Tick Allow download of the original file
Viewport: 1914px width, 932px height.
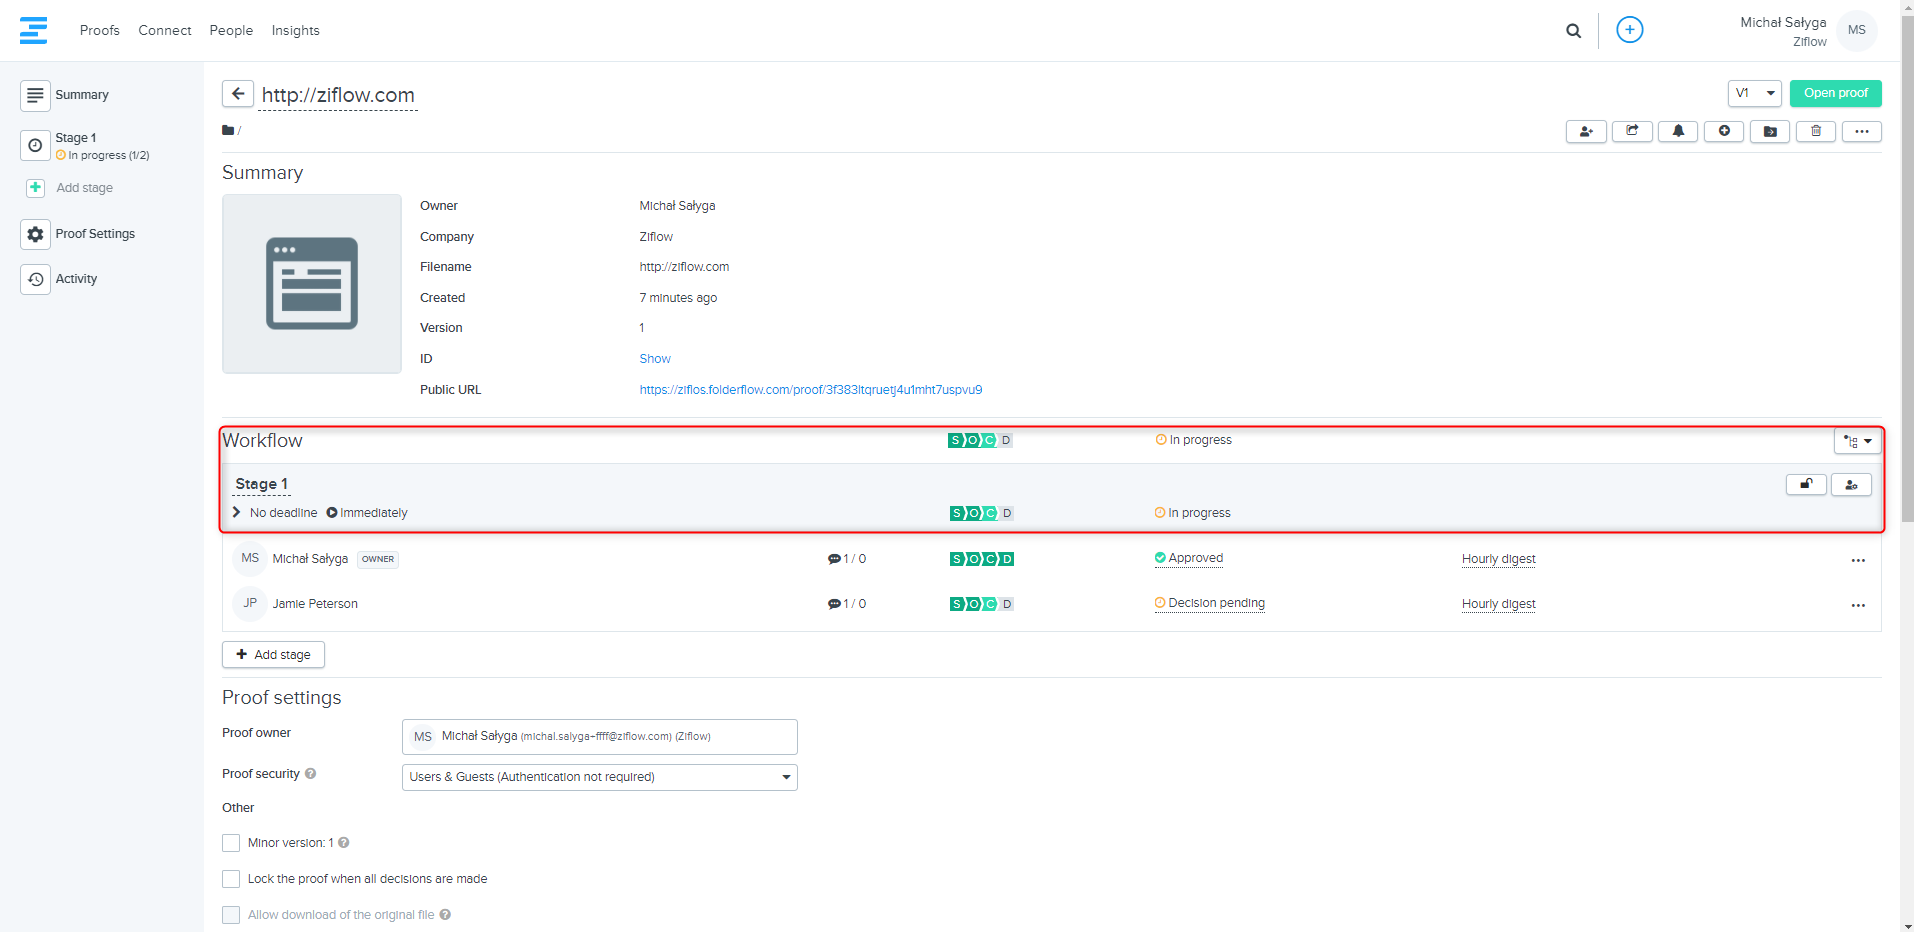[231, 915]
